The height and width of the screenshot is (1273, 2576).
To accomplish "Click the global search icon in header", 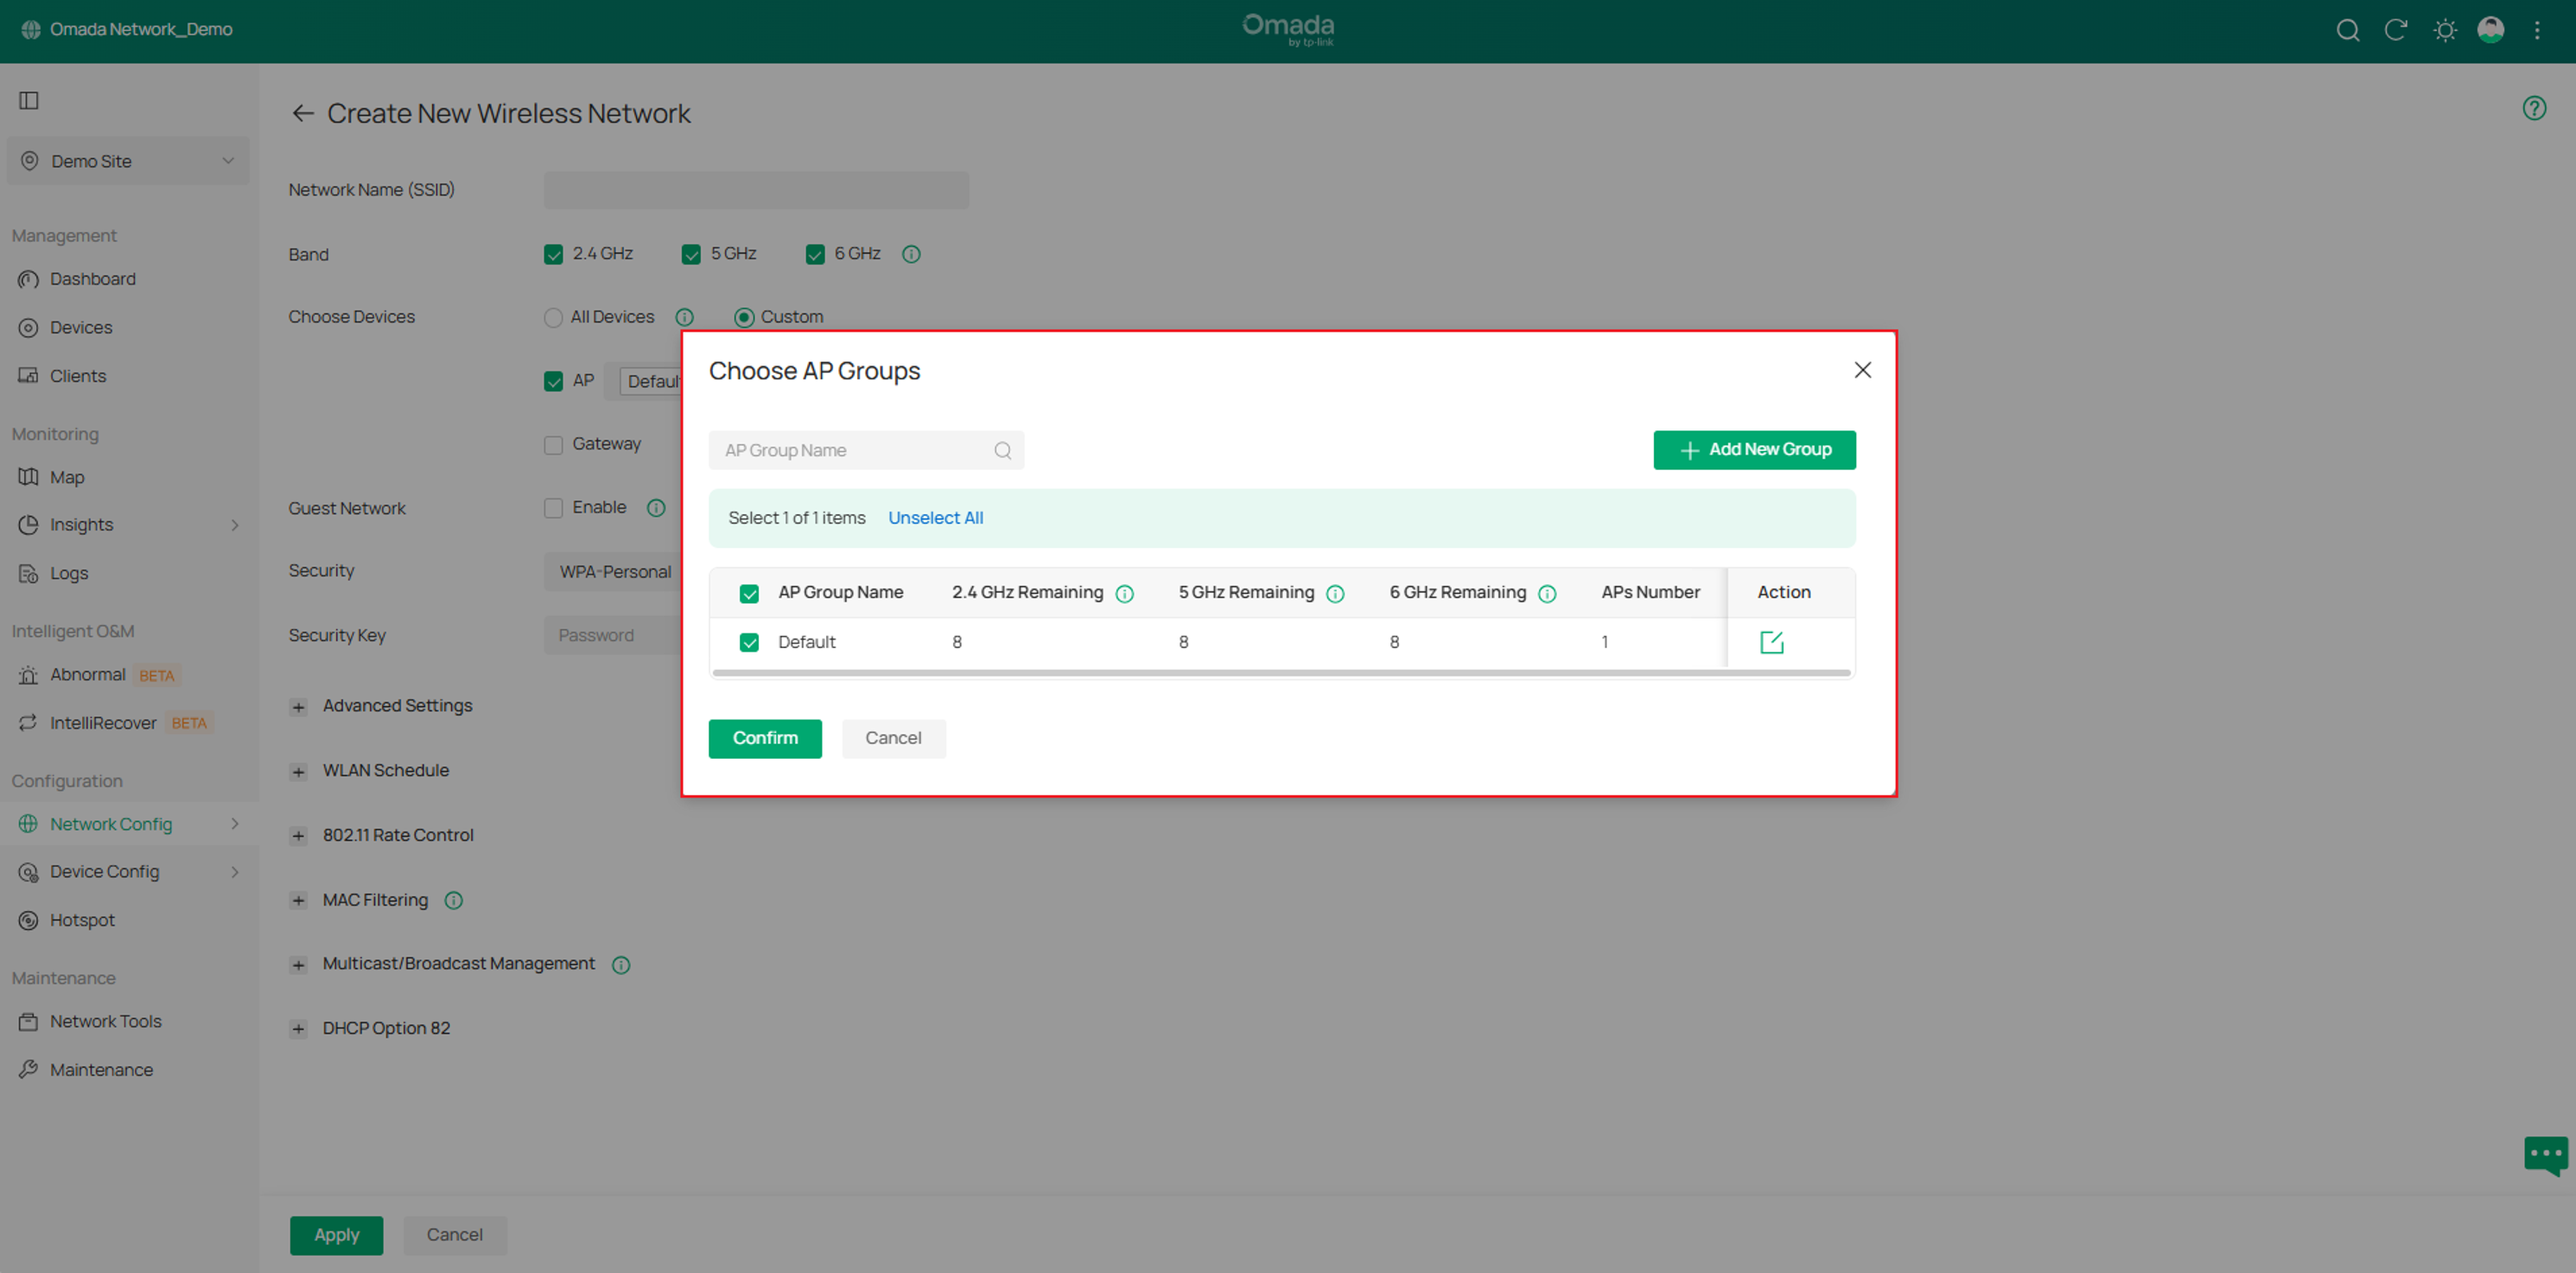I will [2347, 30].
